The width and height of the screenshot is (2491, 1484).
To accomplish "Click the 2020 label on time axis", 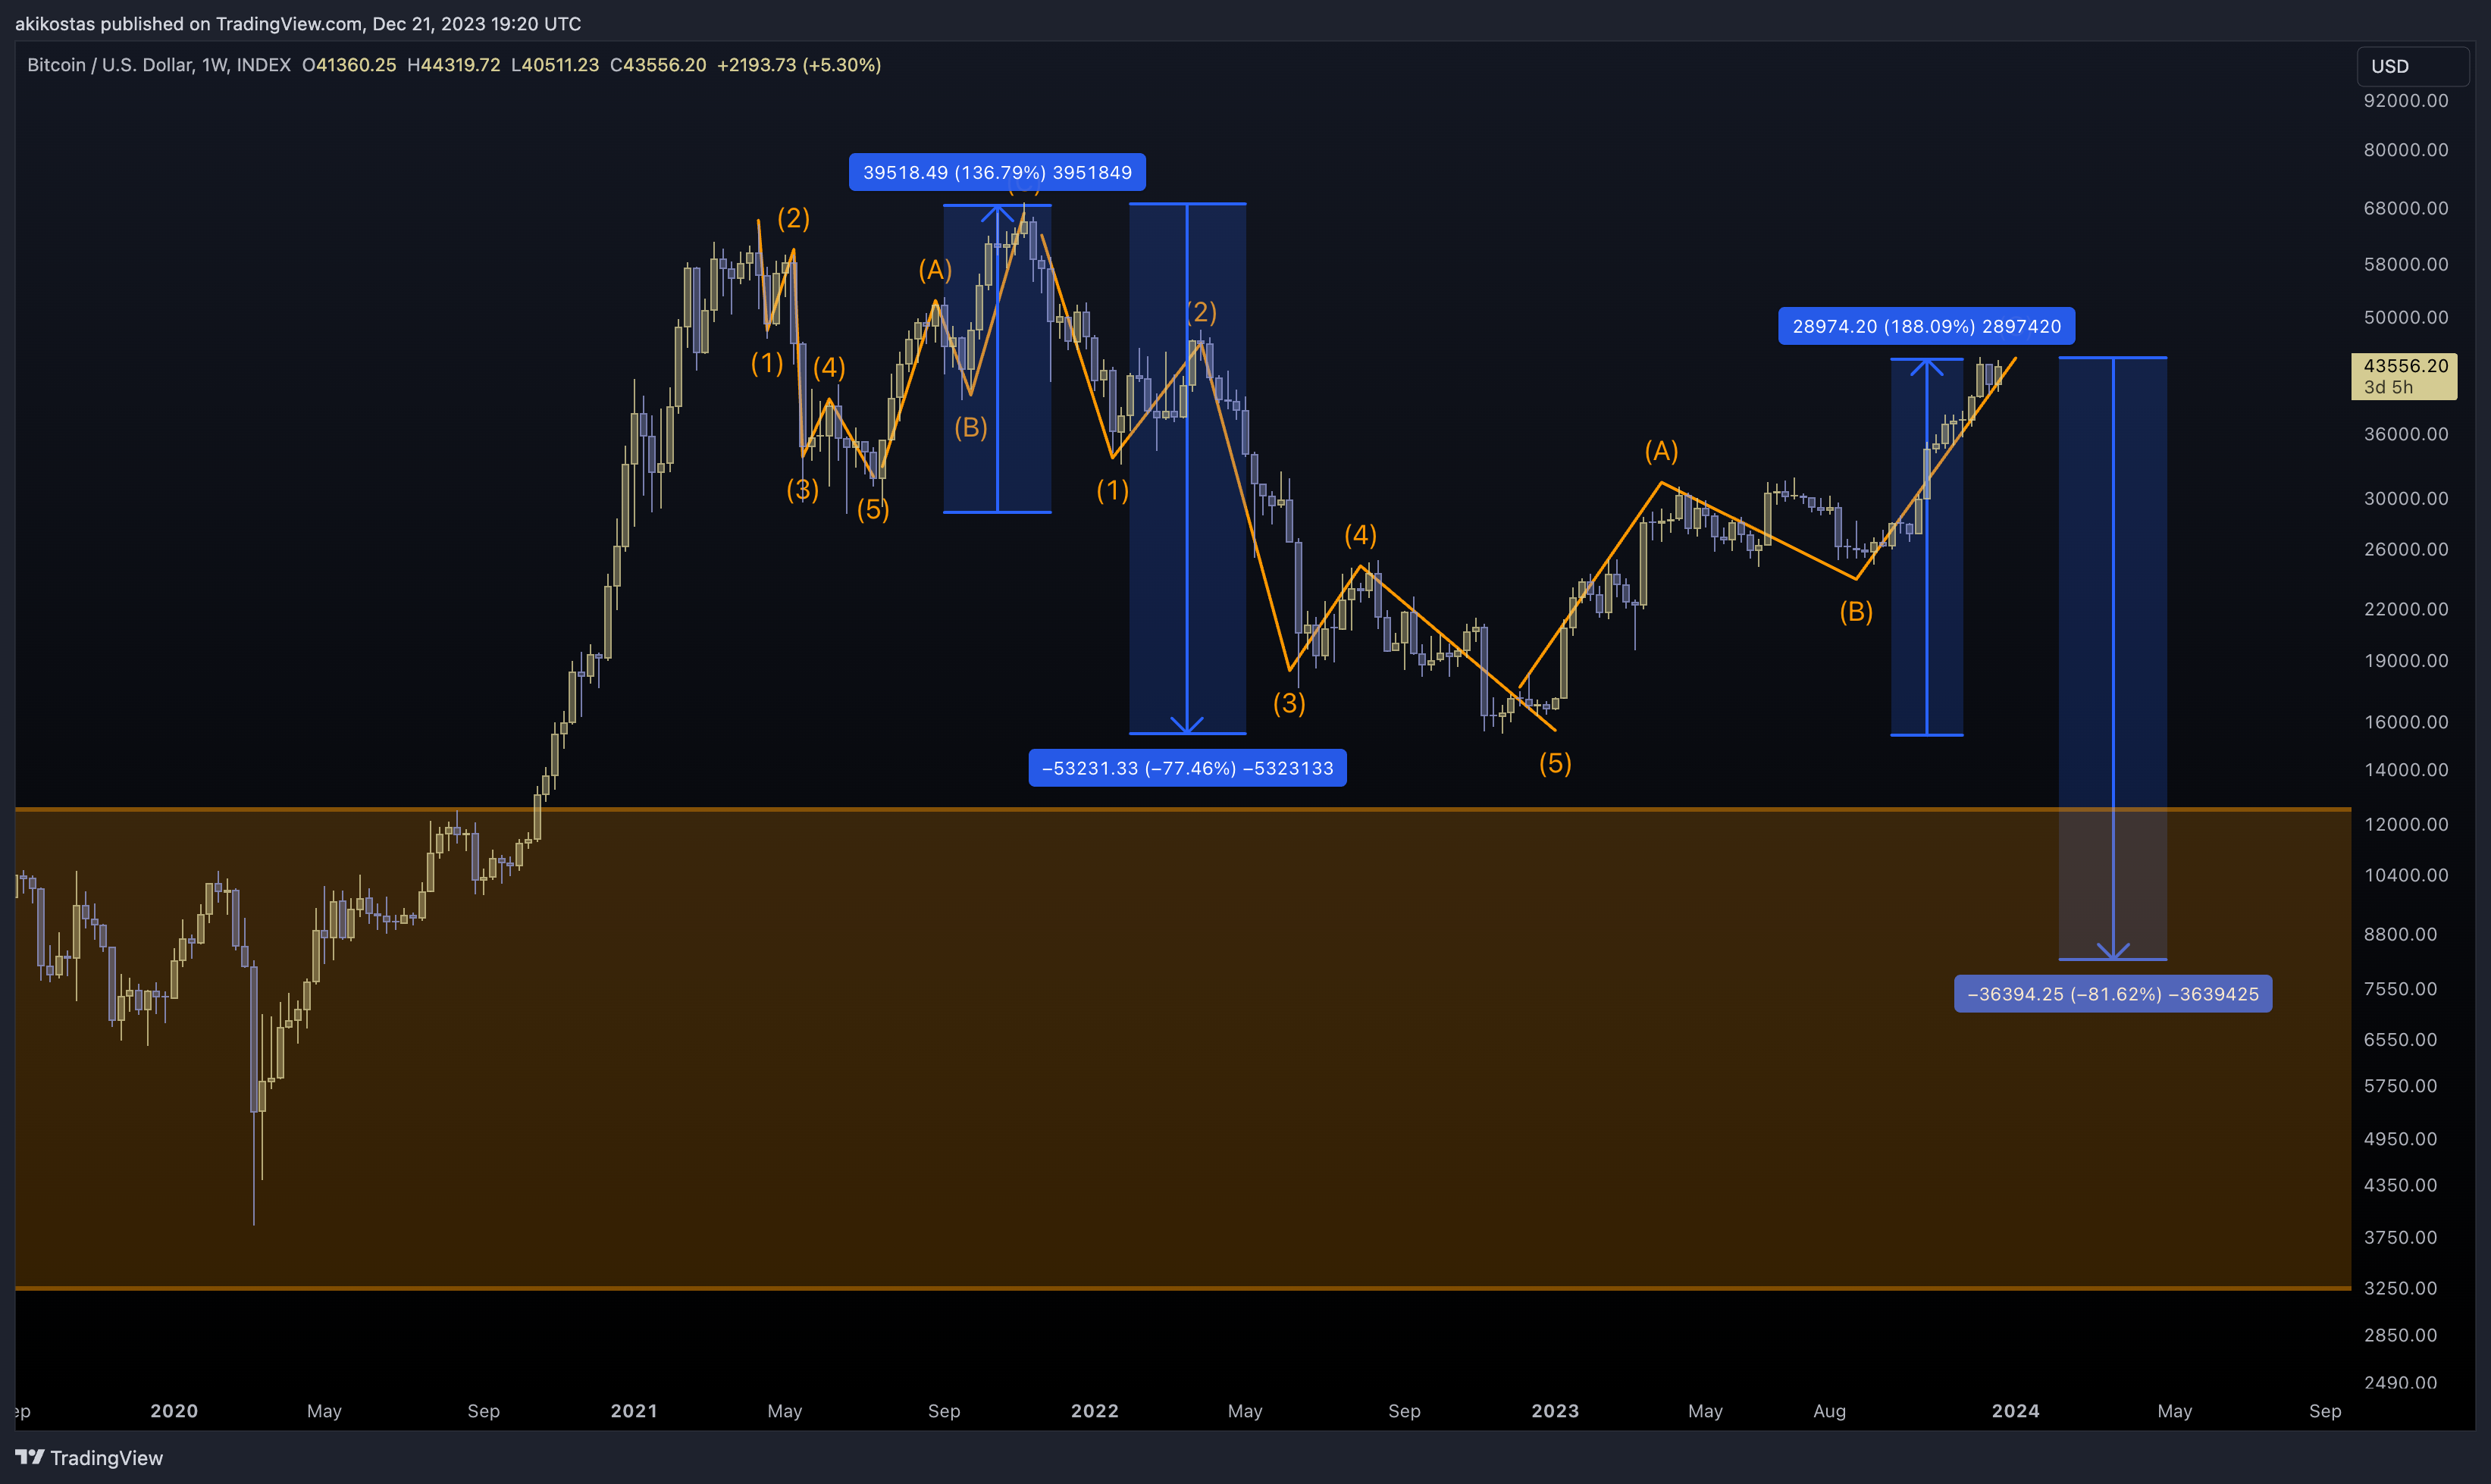I will [174, 1411].
